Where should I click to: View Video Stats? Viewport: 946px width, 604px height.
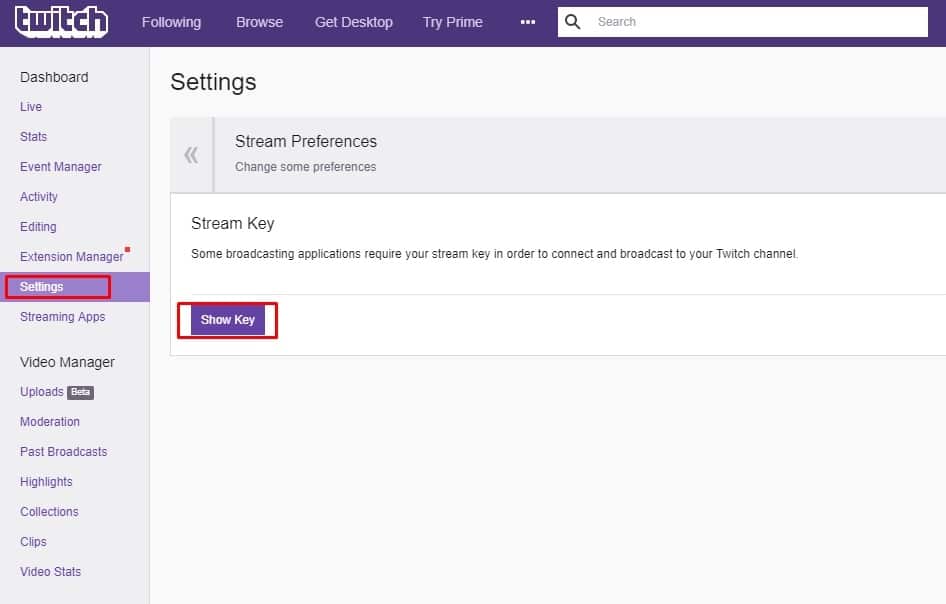[x=50, y=571]
